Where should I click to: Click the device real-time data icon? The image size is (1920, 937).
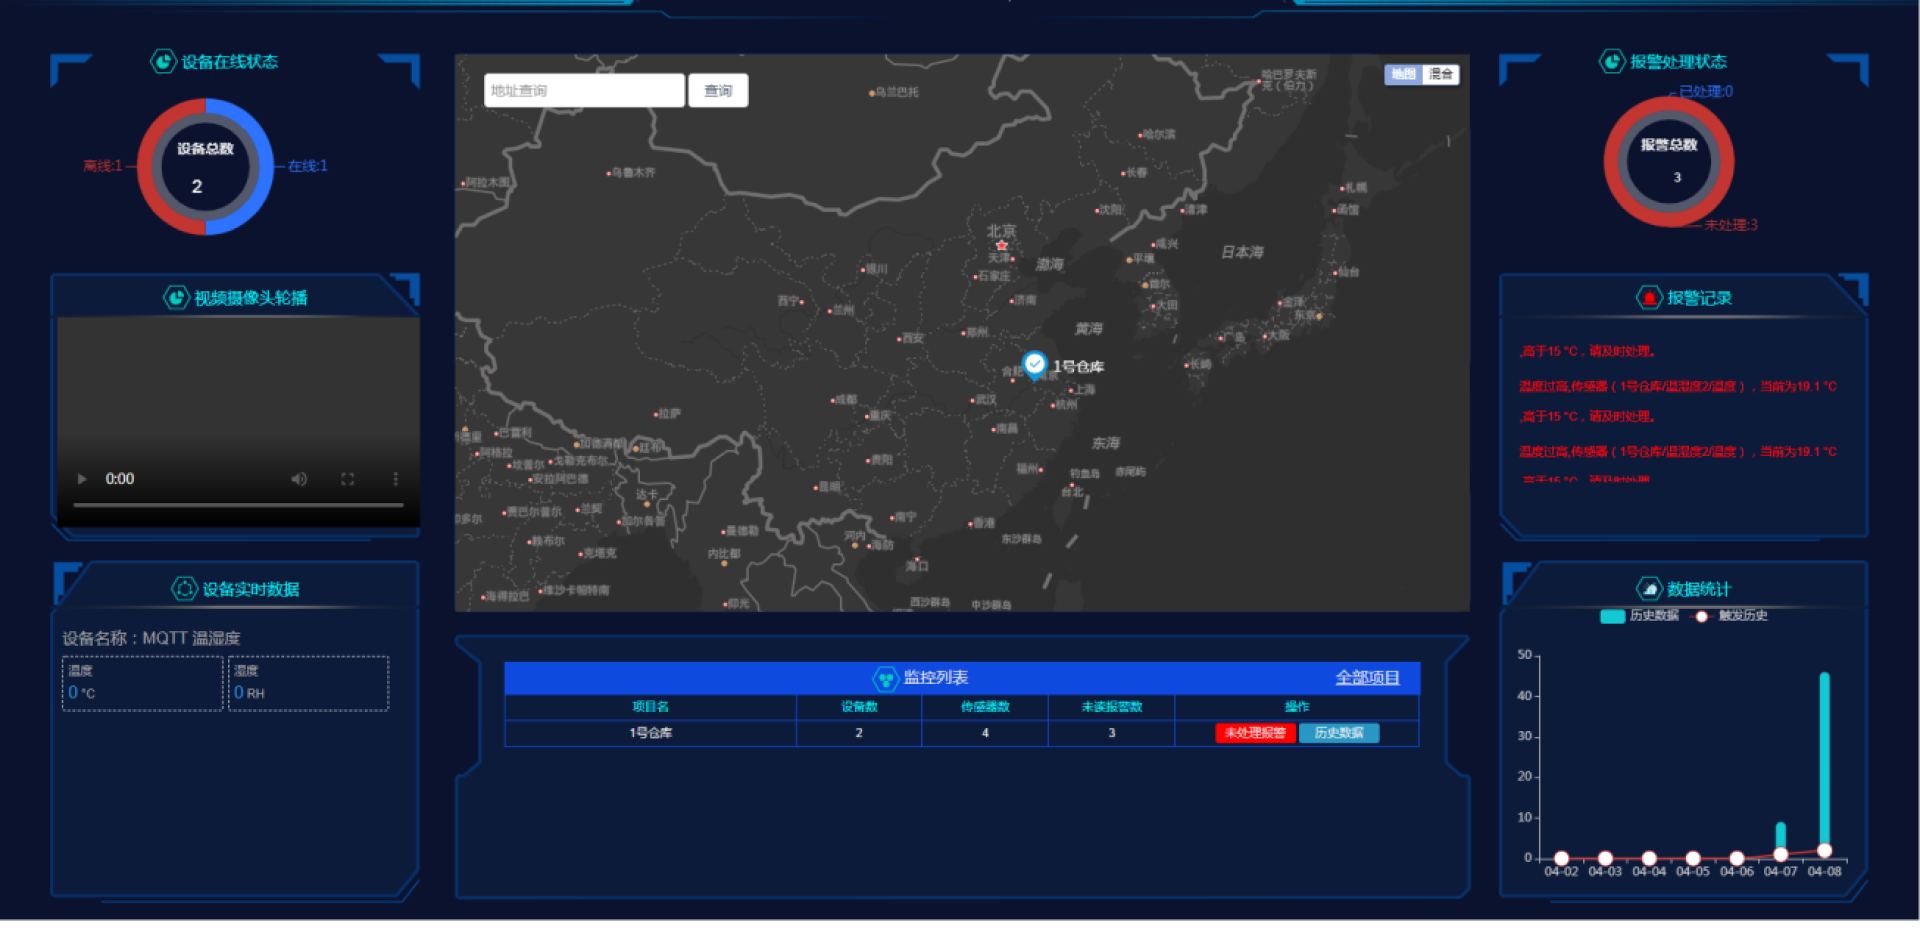point(184,589)
